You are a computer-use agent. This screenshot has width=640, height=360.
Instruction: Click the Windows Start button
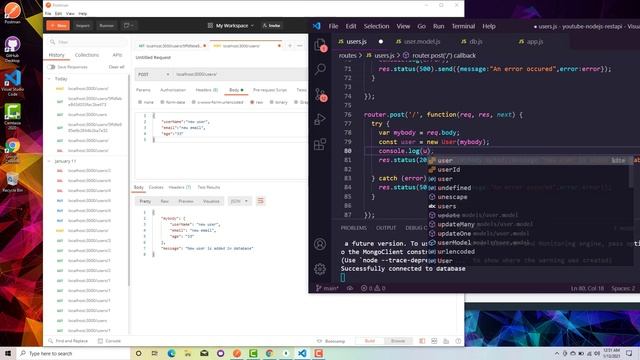coord(8,353)
